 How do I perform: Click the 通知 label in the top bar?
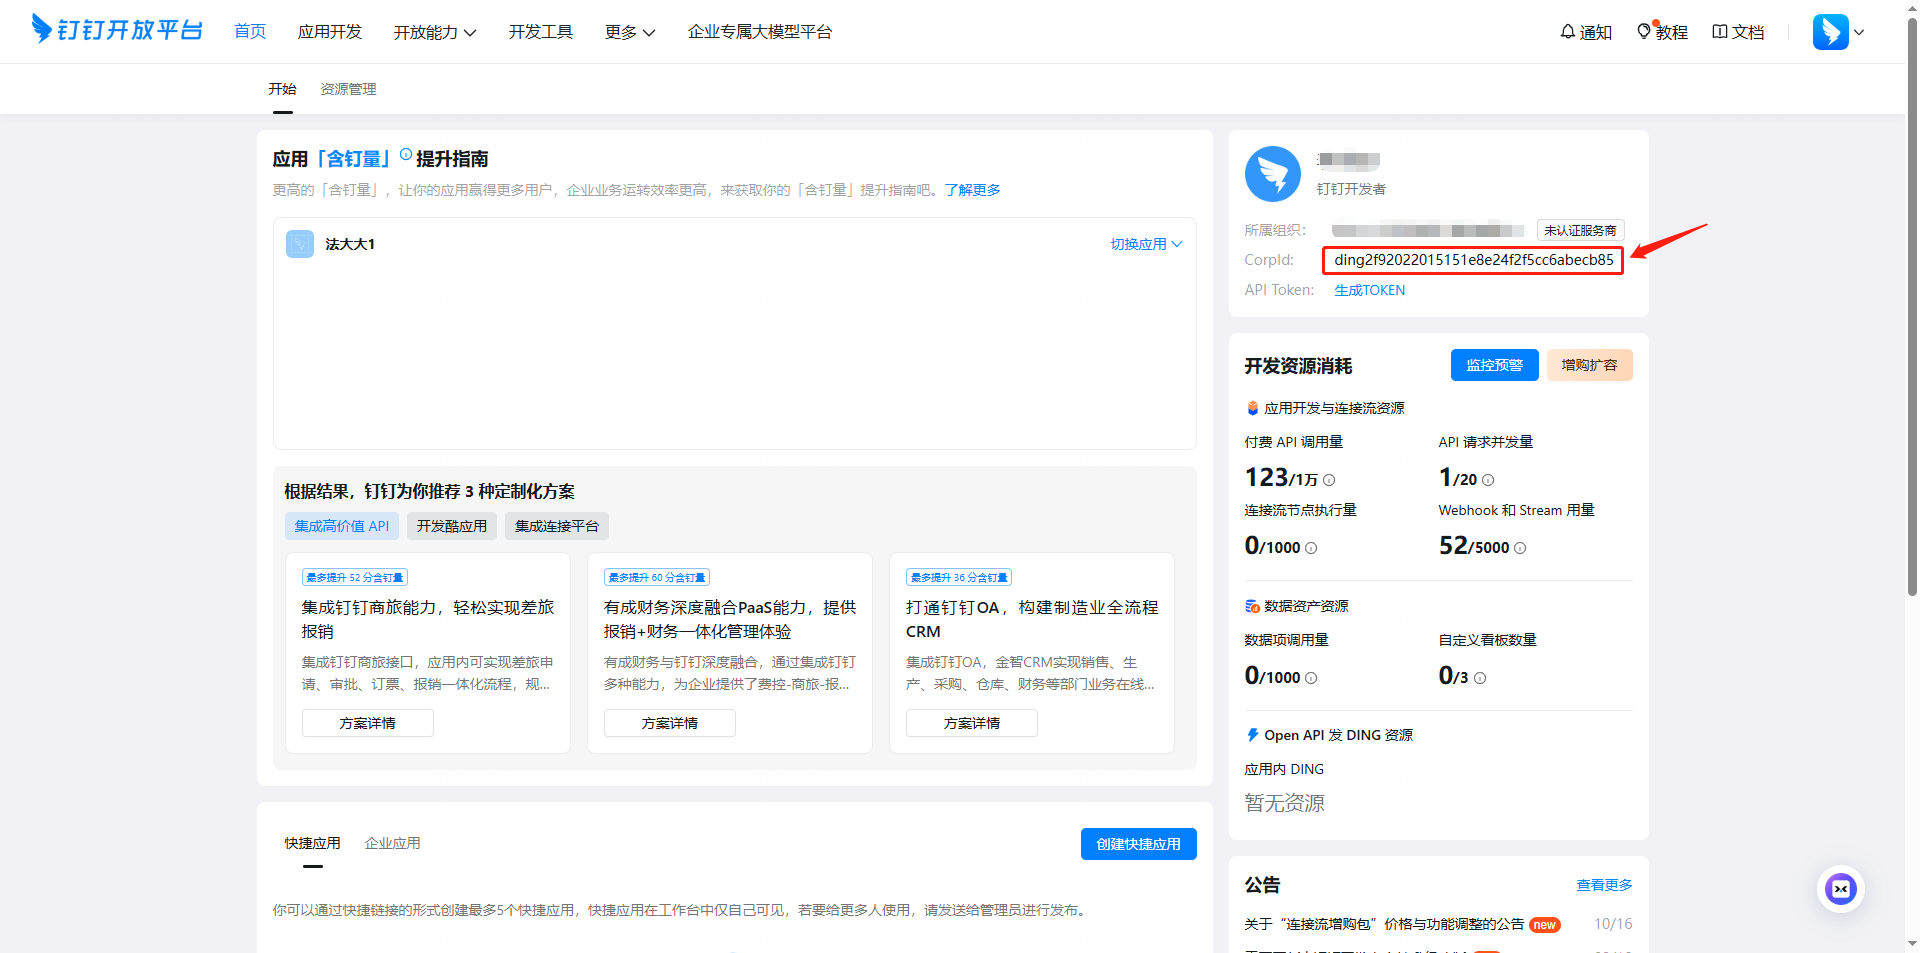pyautogui.click(x=1596, y=32)
